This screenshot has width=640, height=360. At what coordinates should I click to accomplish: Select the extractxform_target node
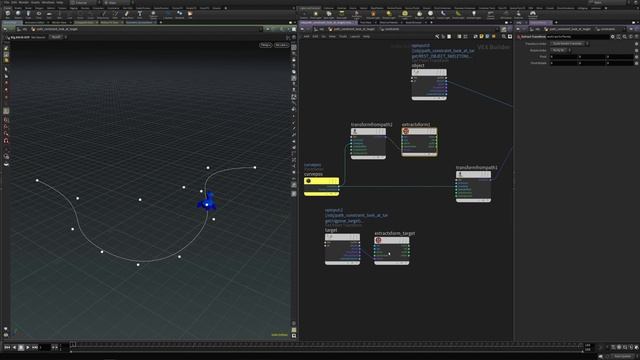pos(392,250)
